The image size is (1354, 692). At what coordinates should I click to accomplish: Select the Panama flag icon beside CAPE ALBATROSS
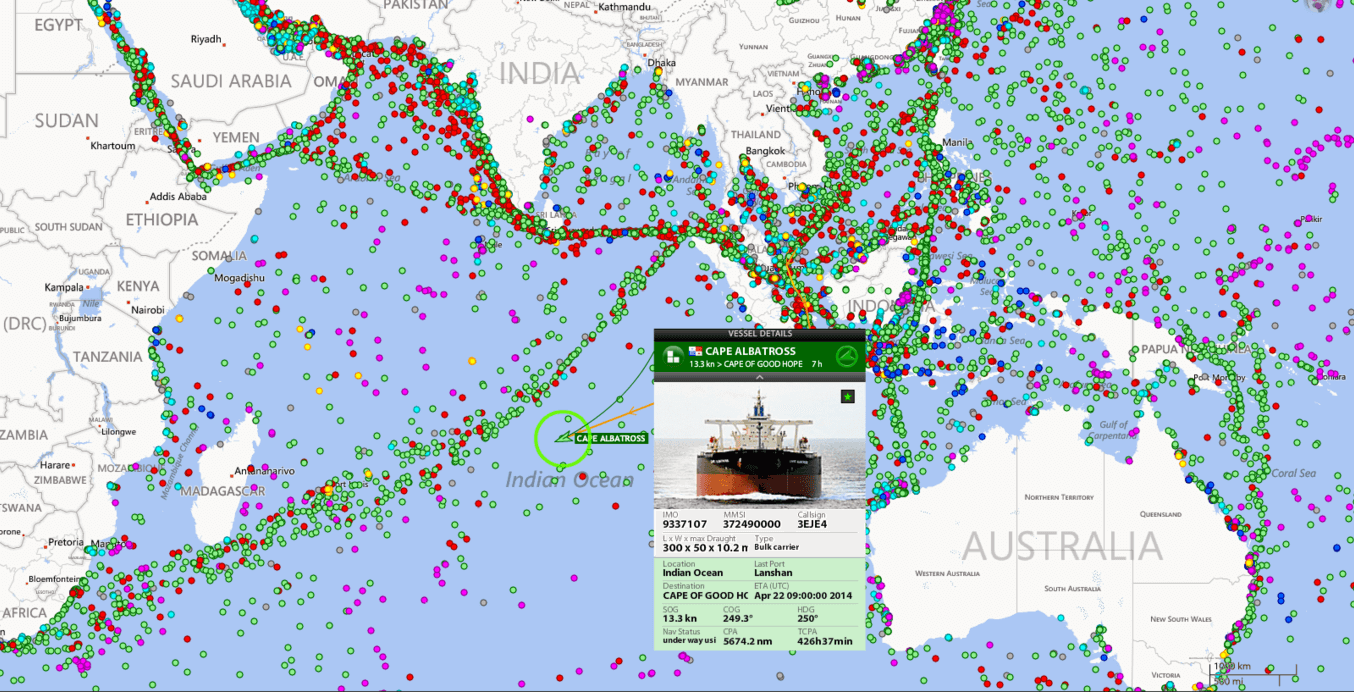(696, 351)
